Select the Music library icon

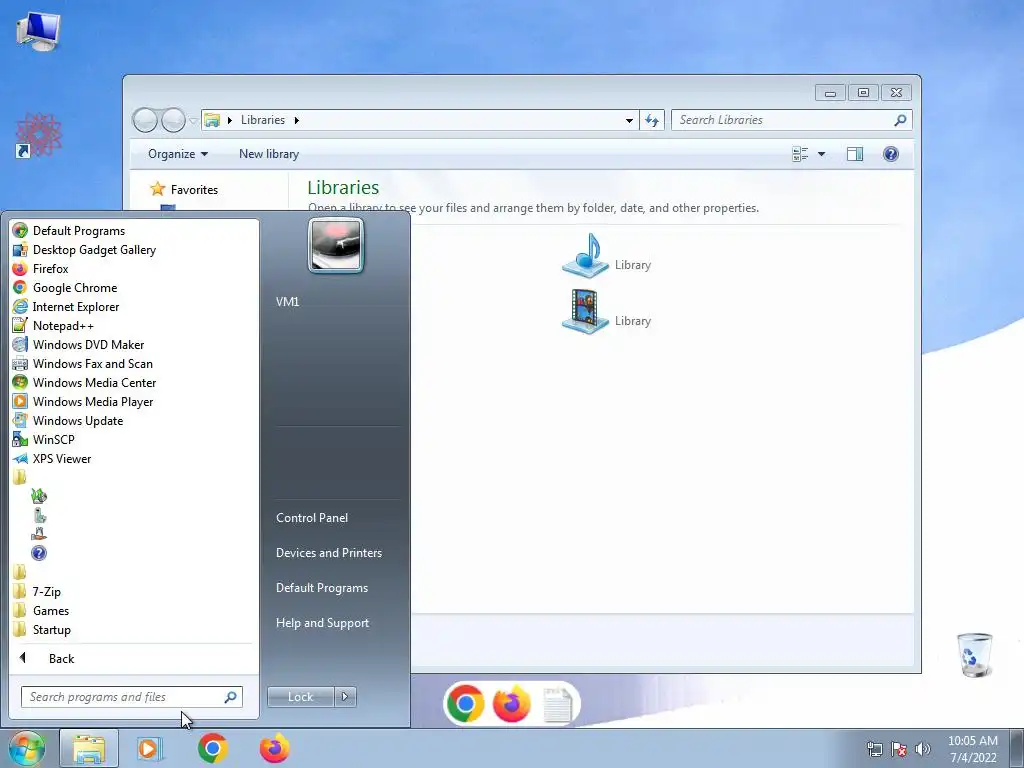click(586, 256)
